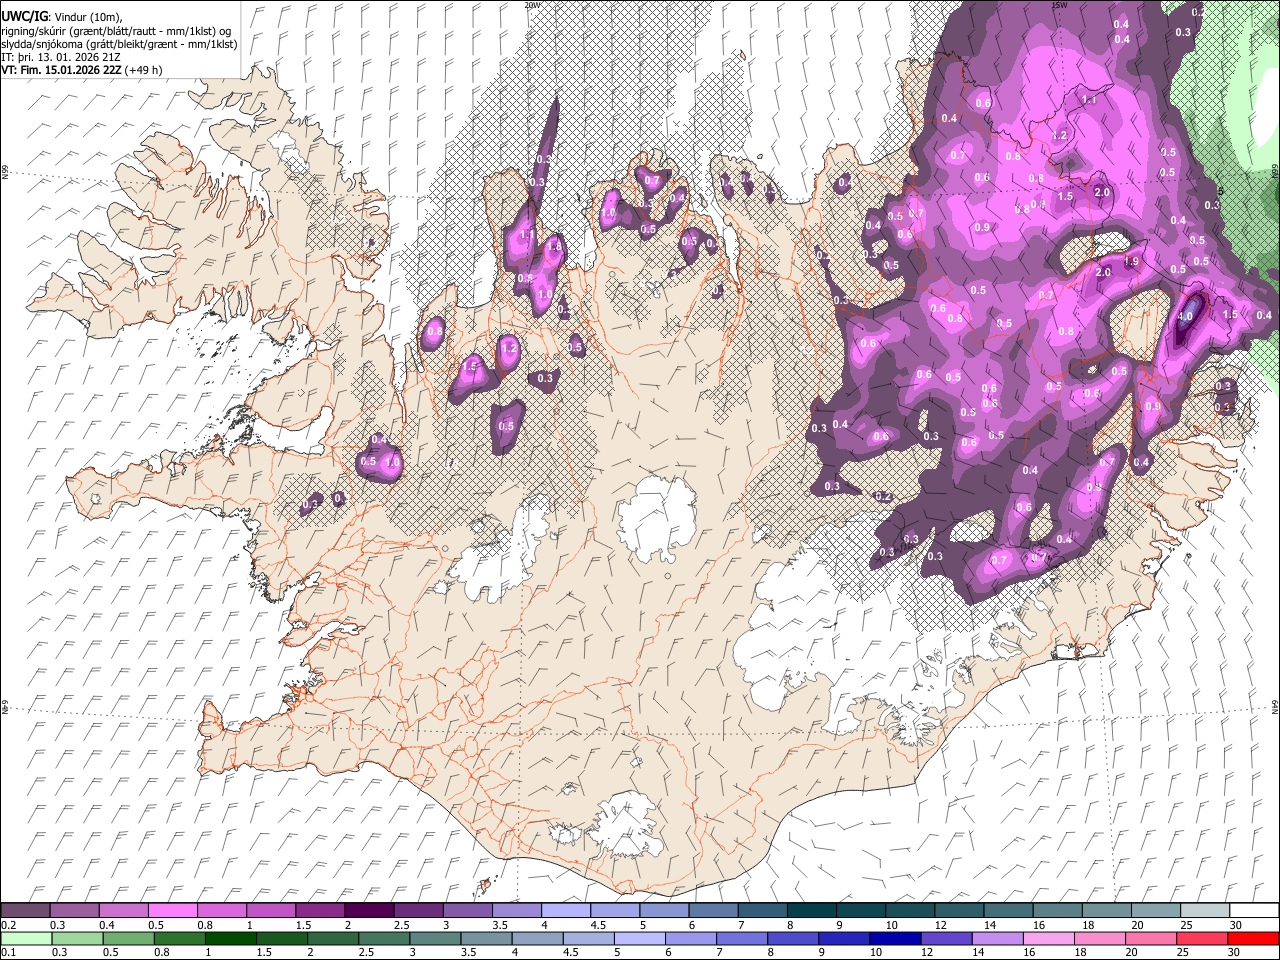Click the 1.1 precipitation value in northeast

[x=1089, y=100]
